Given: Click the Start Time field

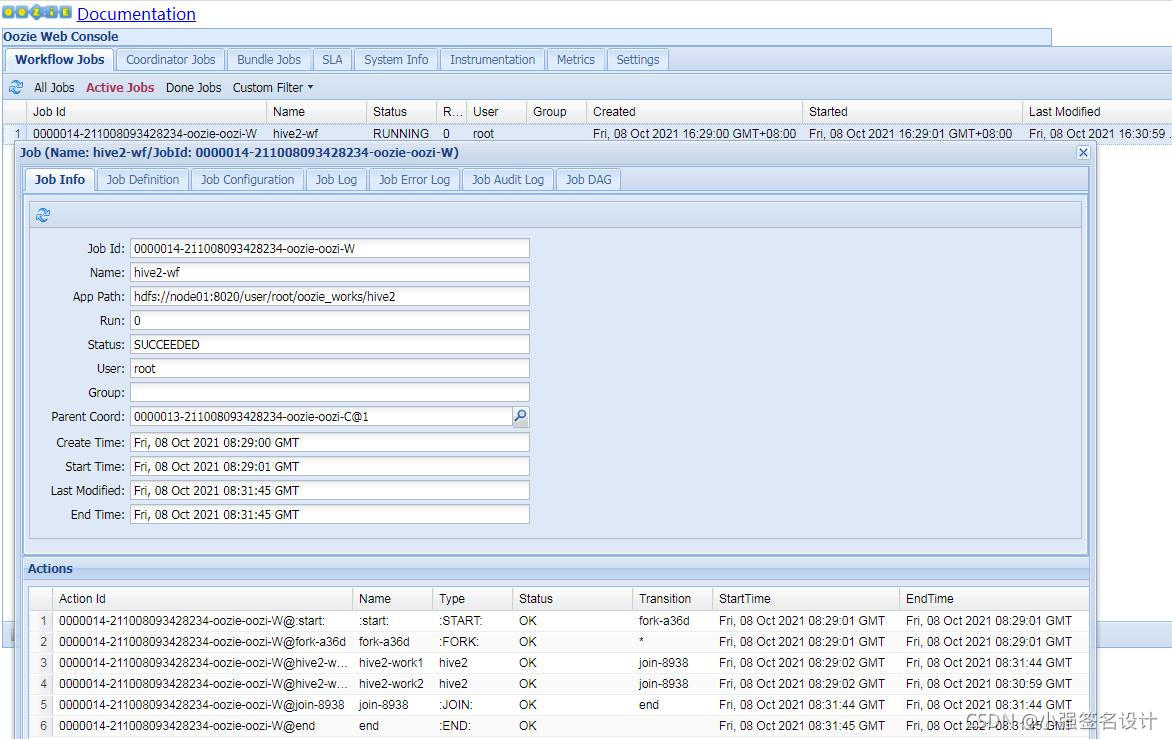Looking at the screenshot, I should (330, 467).
